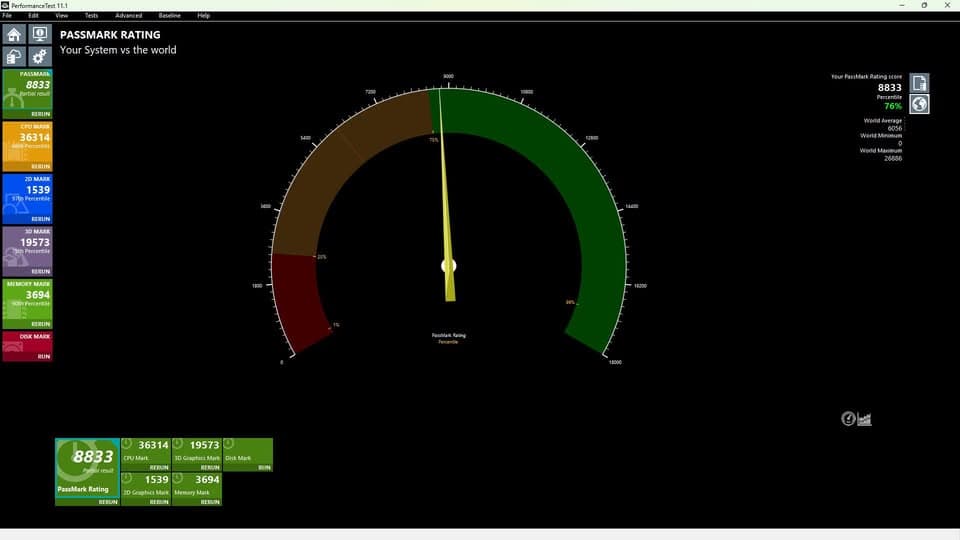Click the Your System vs the world subtitle

(x=118, y=50)
